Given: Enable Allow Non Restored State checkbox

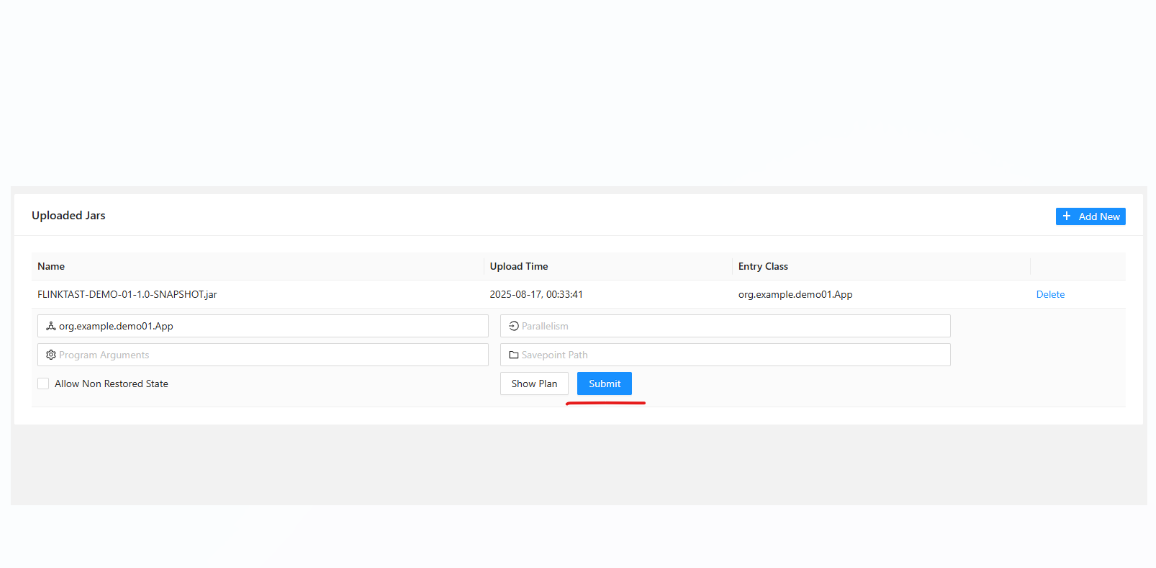Looking at the screenshot, I should [x=43, y=384].
